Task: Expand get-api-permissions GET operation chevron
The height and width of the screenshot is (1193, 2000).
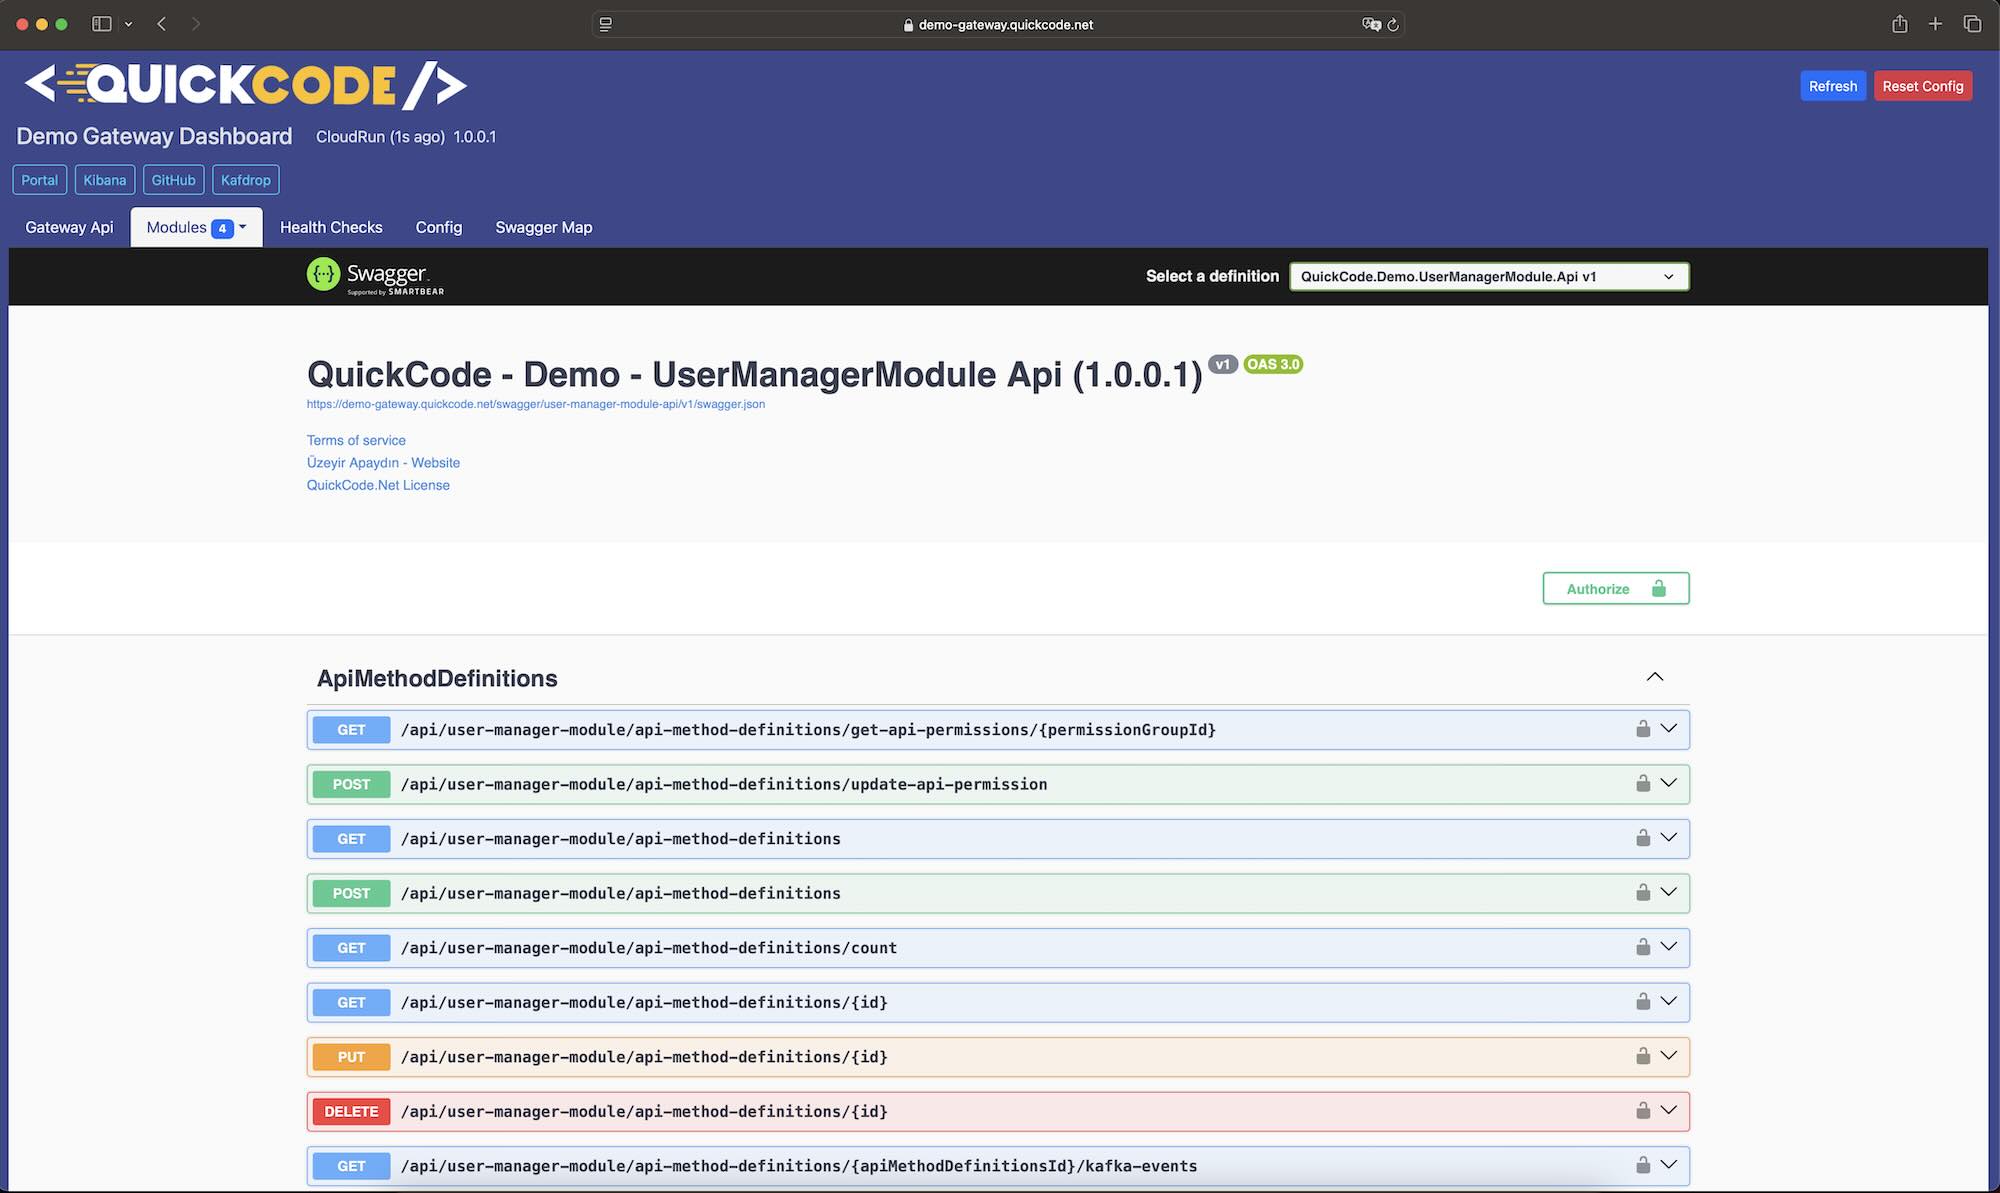Action: click(1669, 729)
